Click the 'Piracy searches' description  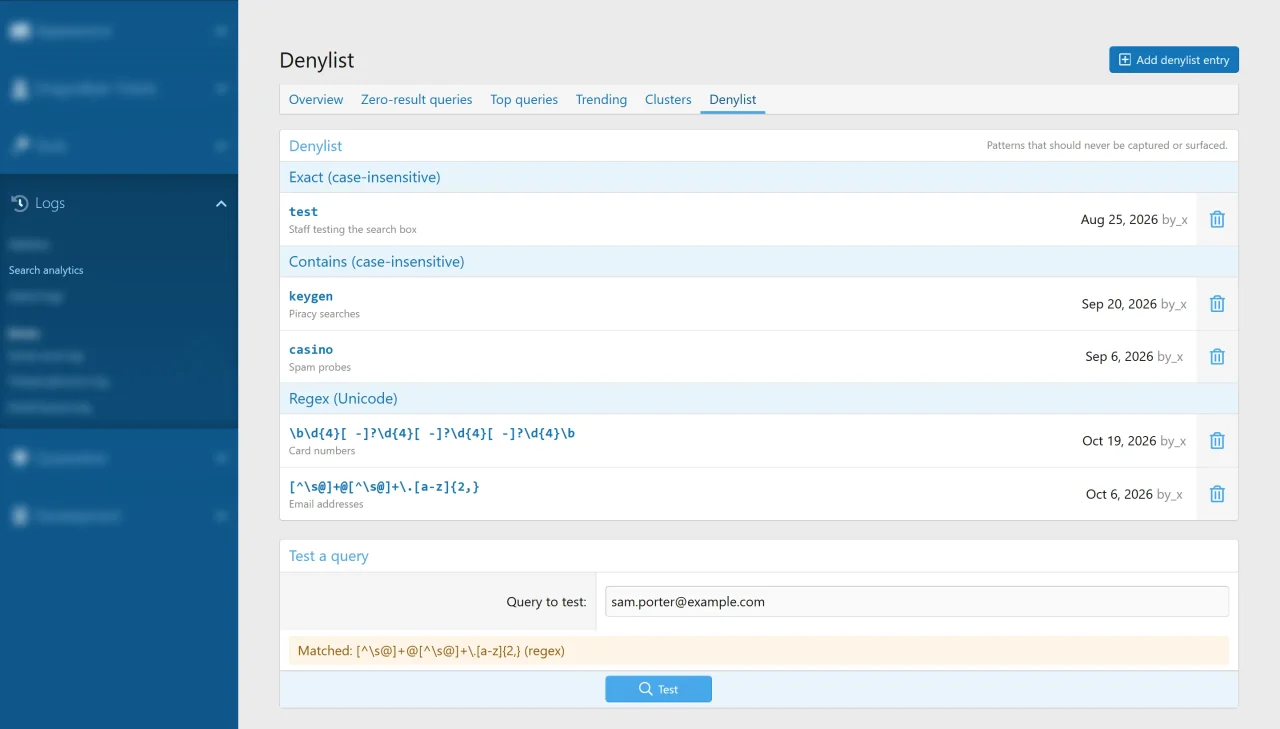click(324, 314)
